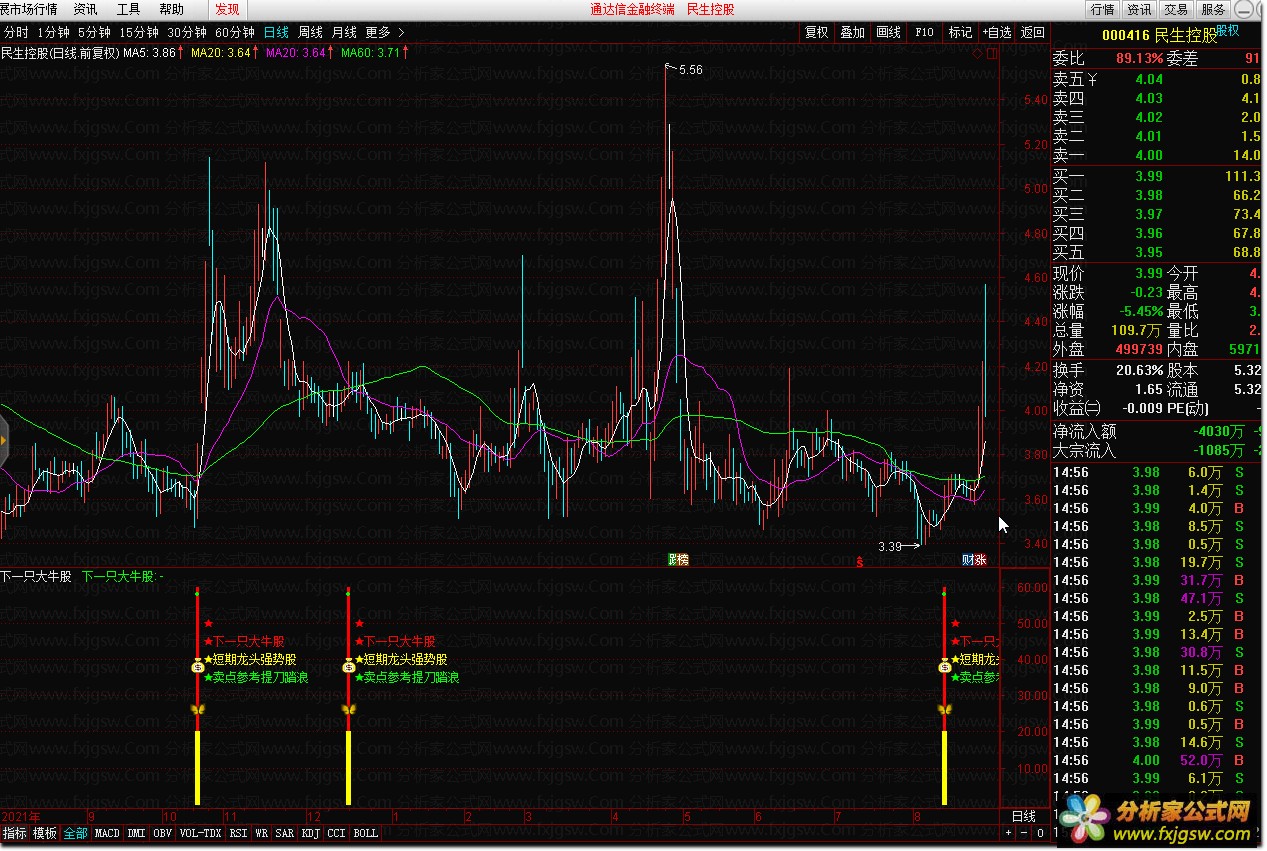This screenshot has height=851, width=1267.
Task: Click the butterfly icon on the October signal bar
Action: pos(197,709)
